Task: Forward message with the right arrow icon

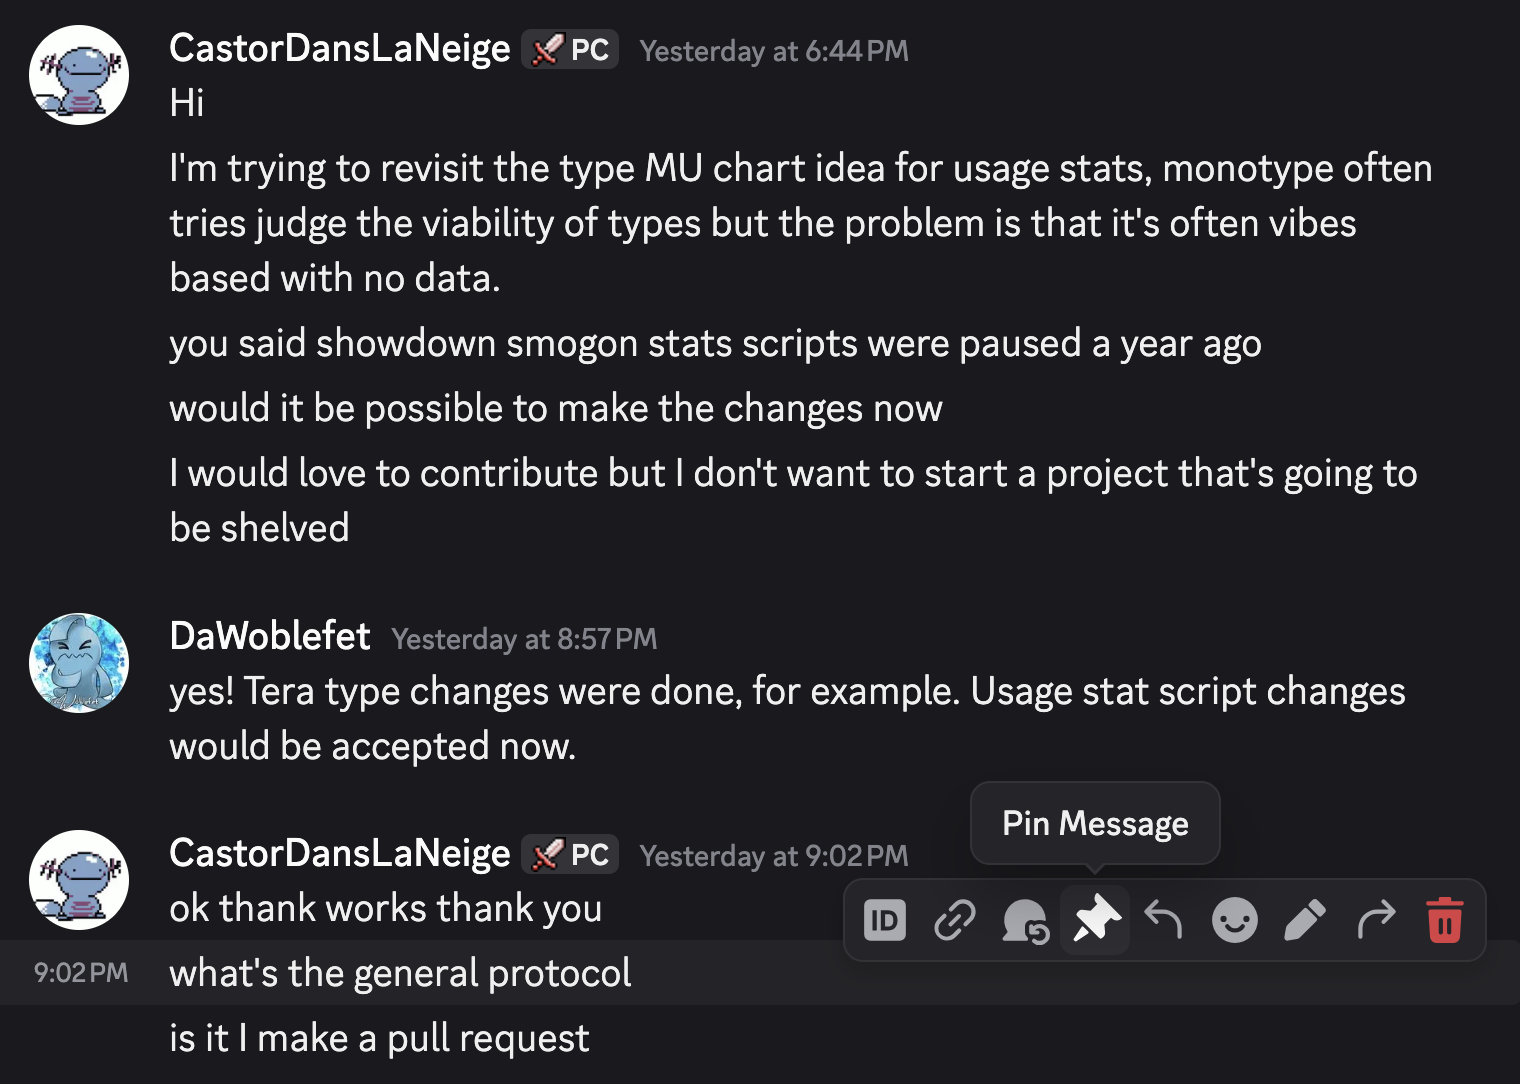Action: (x=1375, y=920)
